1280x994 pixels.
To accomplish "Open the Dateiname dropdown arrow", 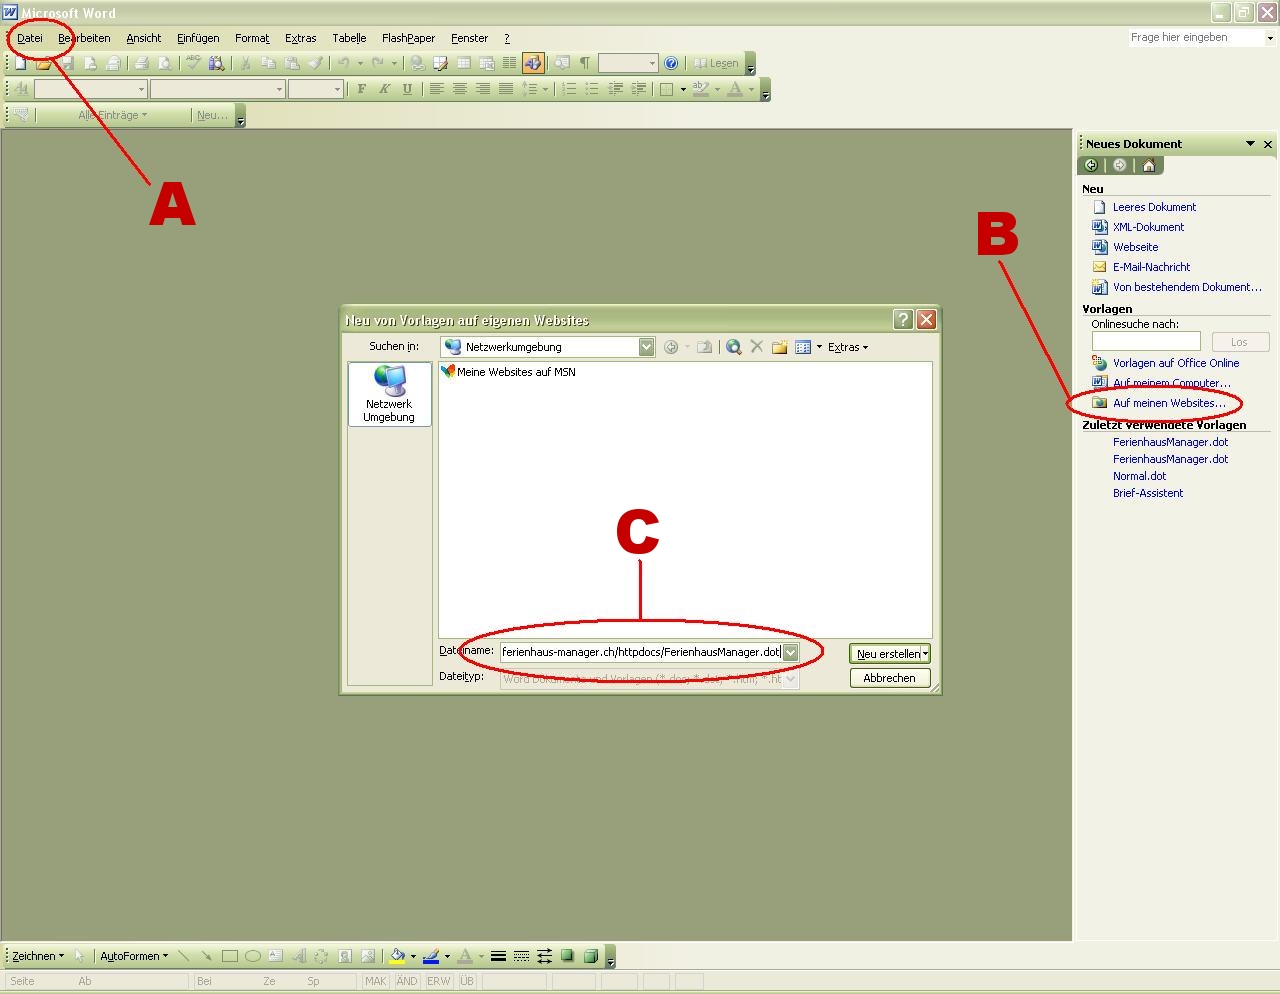I will 790,652.
